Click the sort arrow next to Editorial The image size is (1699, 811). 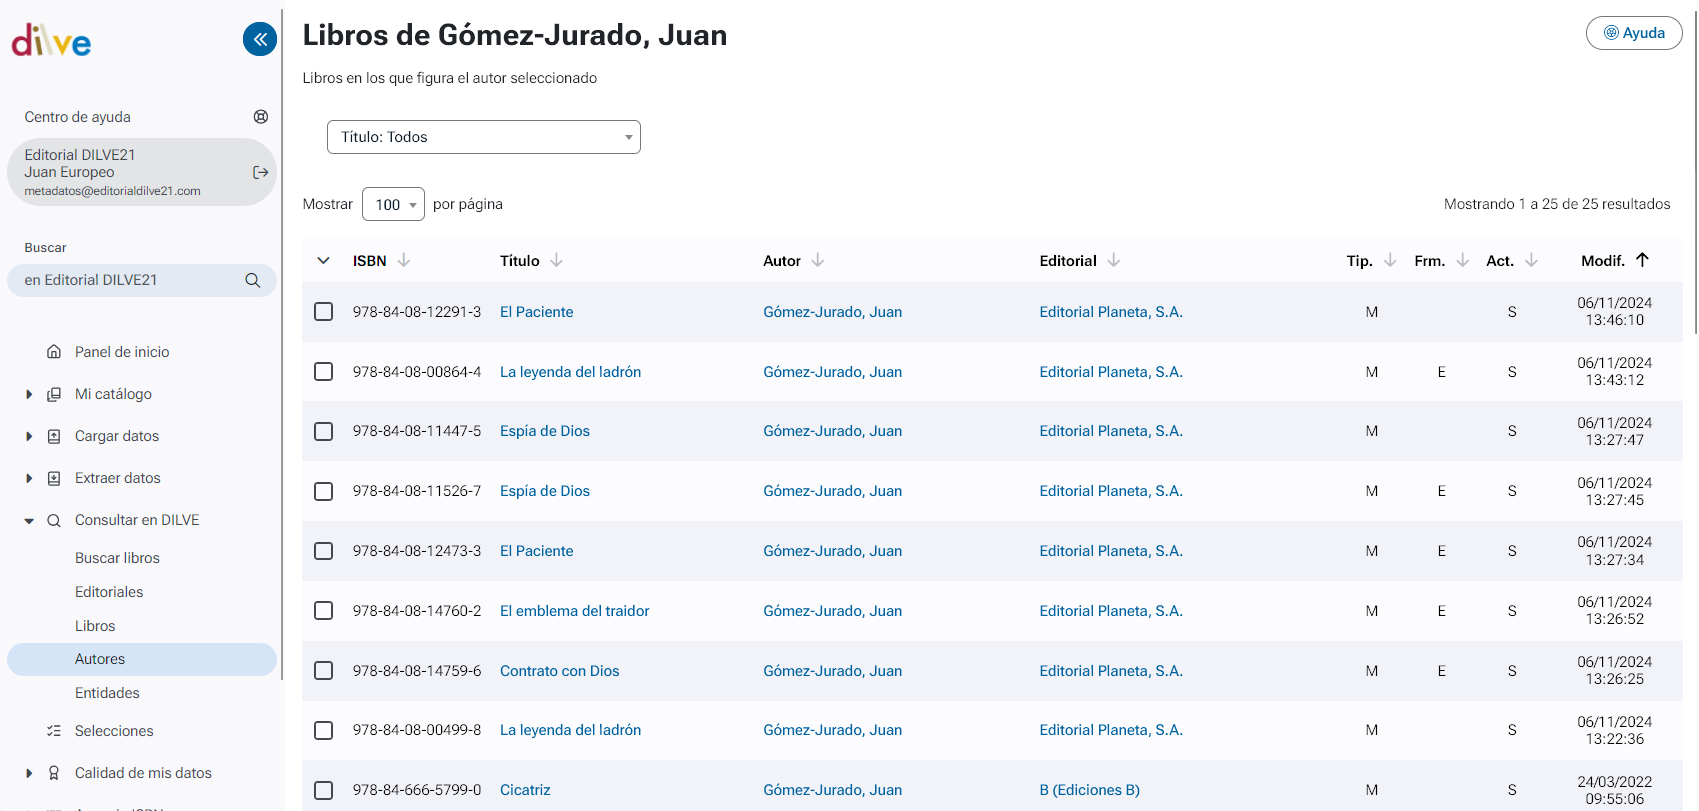pyautogui.click(x=1114, y=260)
